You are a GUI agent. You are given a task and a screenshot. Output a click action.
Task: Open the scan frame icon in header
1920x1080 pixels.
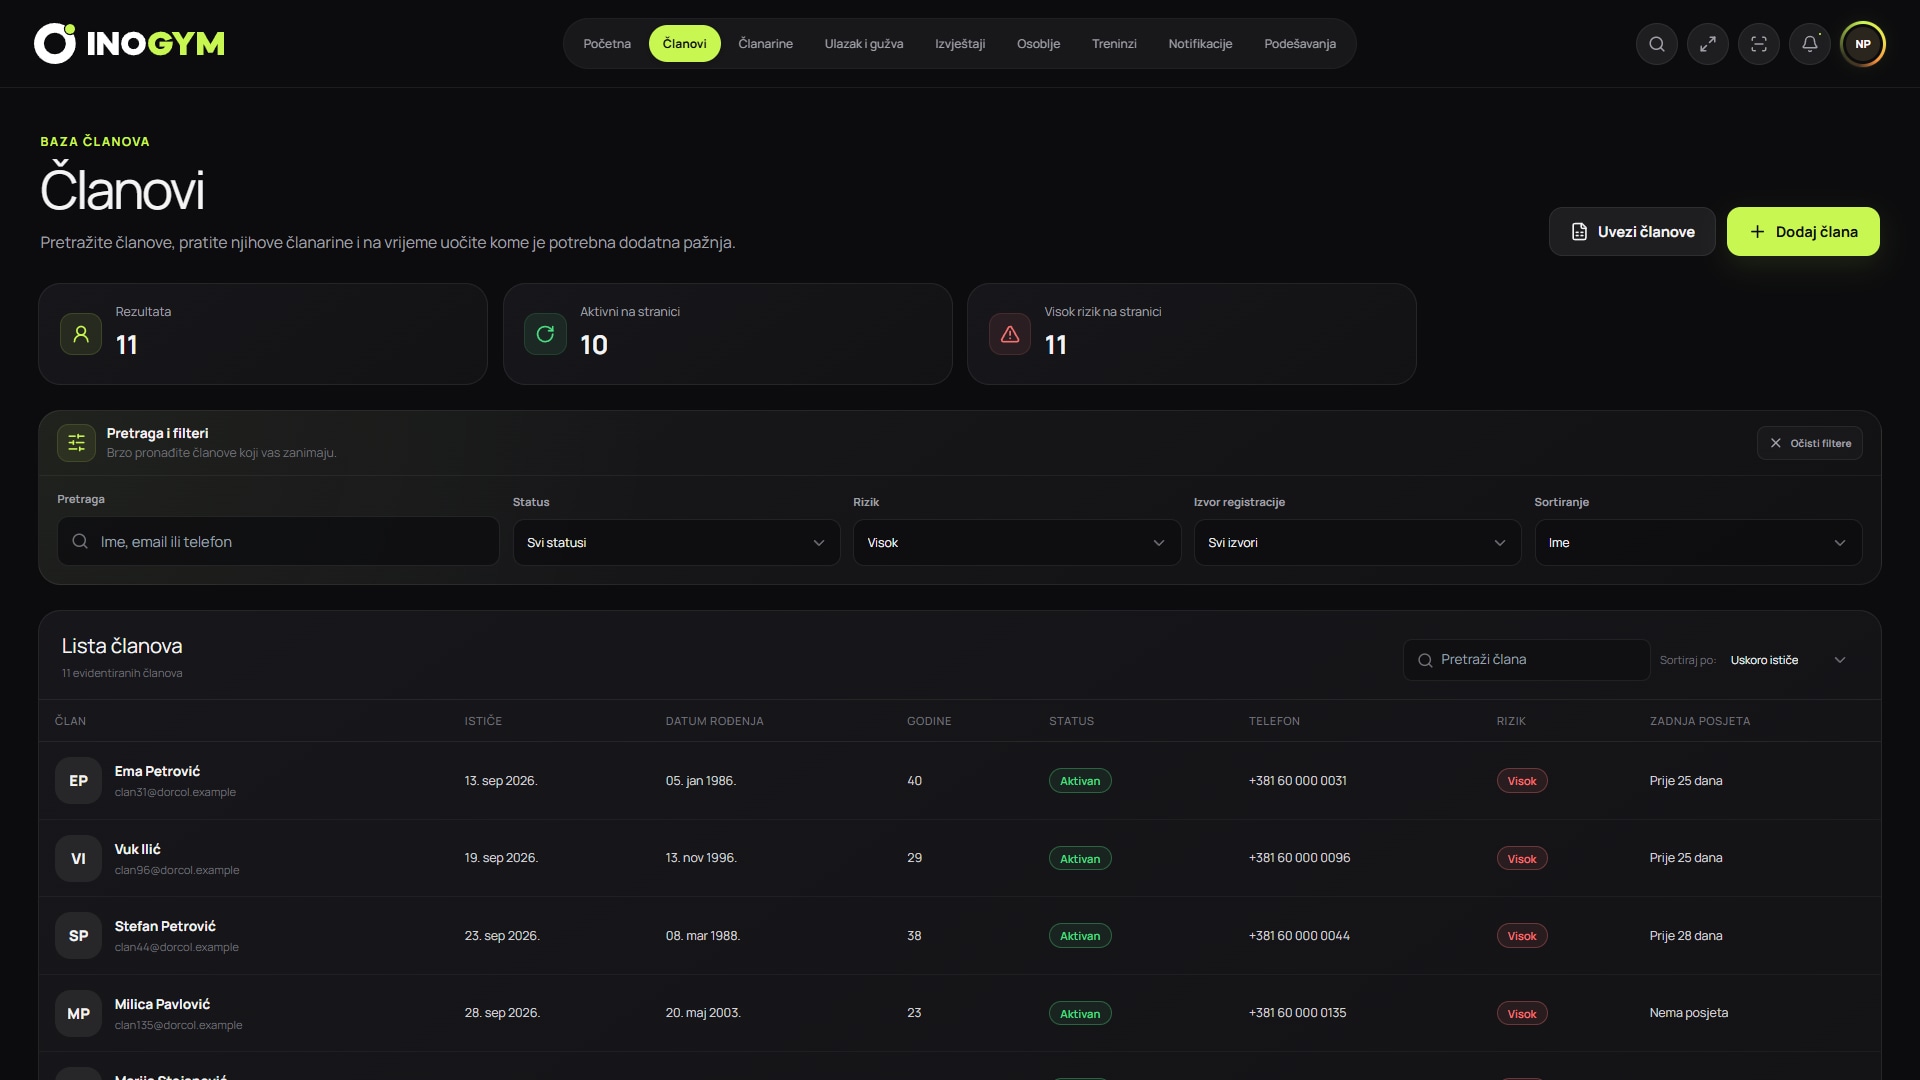click(1758, 44)
